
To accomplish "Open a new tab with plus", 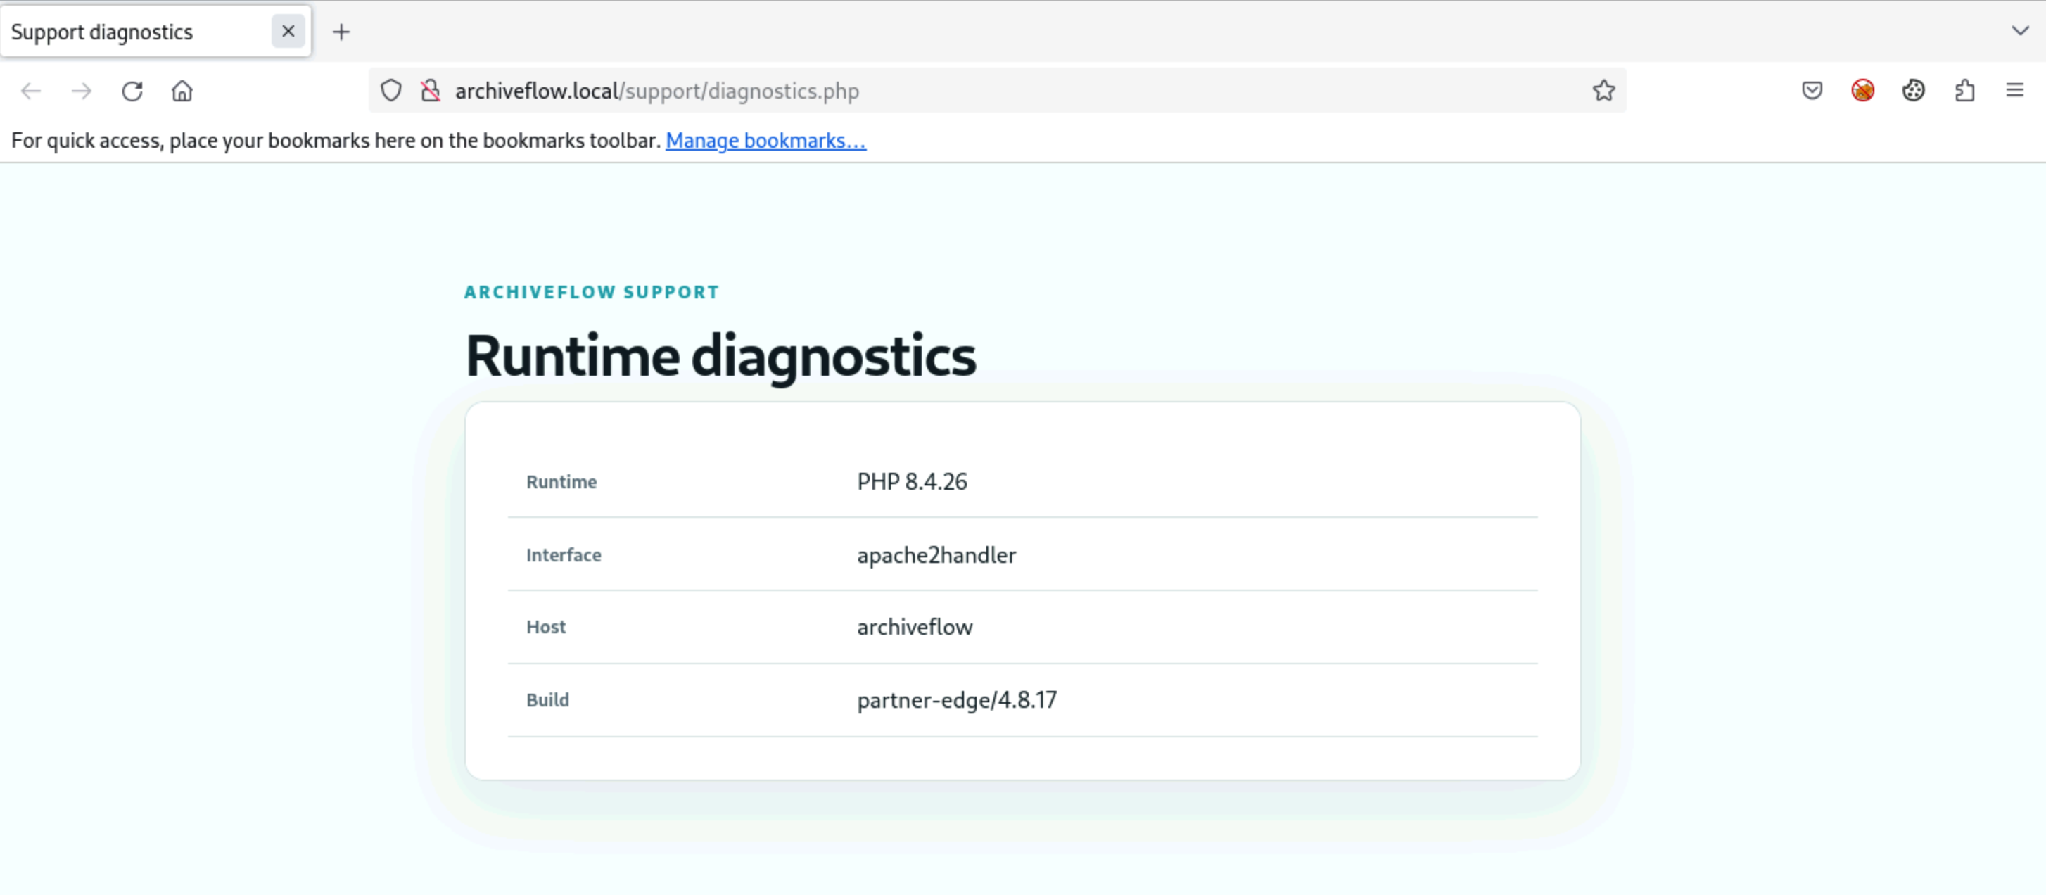I will [x=341, y=32].
